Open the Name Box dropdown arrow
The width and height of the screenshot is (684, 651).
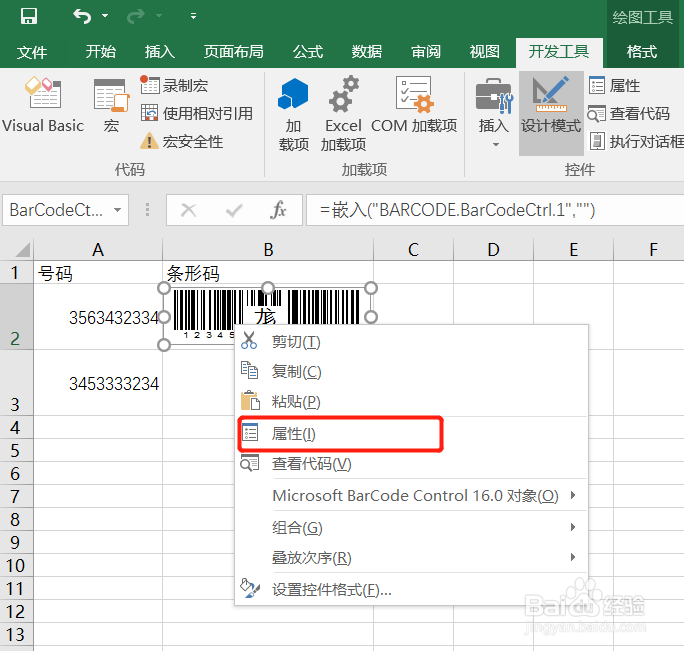click(117, 210)
